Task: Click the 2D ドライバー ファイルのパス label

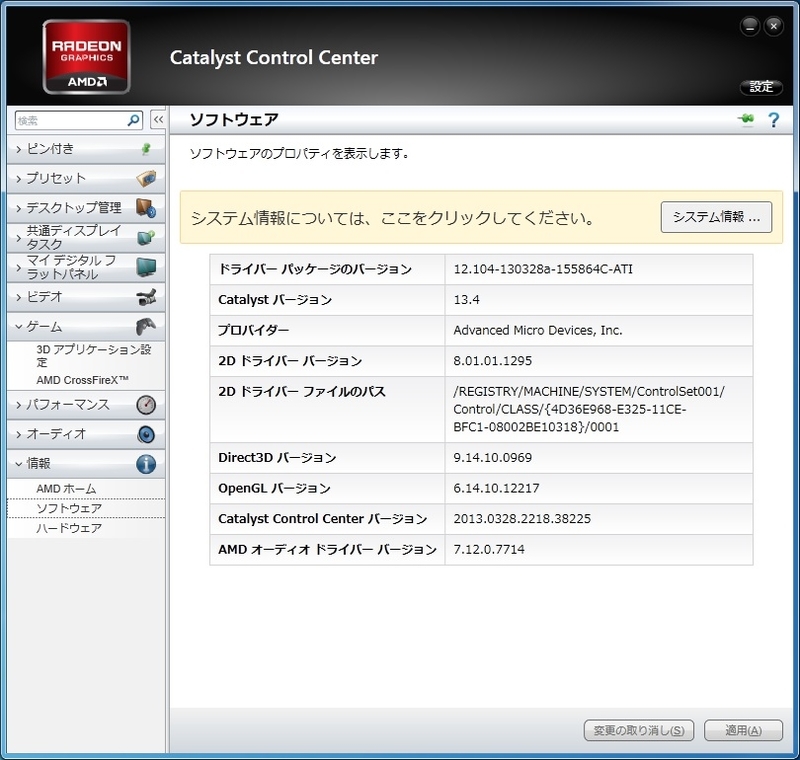Action: click(x=302, y=391)
